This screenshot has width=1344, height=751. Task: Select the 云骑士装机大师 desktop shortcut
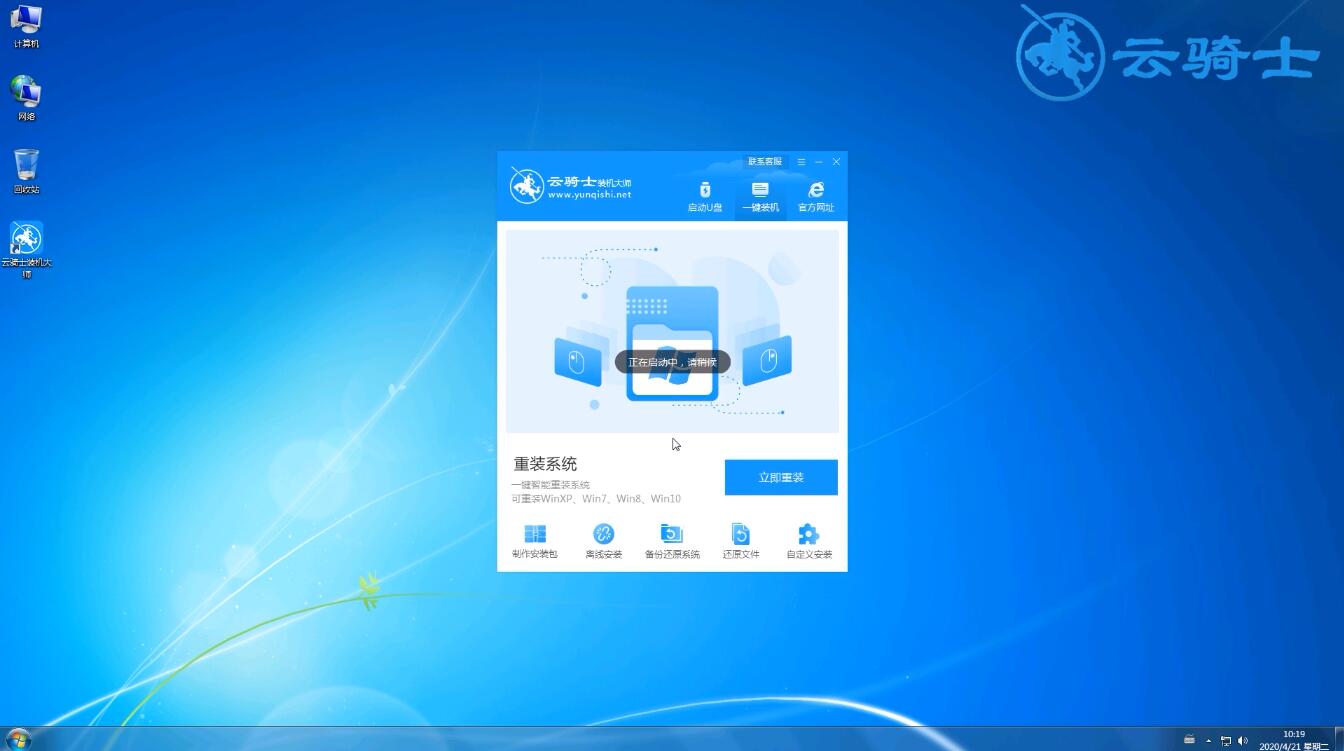coord(26,250)
